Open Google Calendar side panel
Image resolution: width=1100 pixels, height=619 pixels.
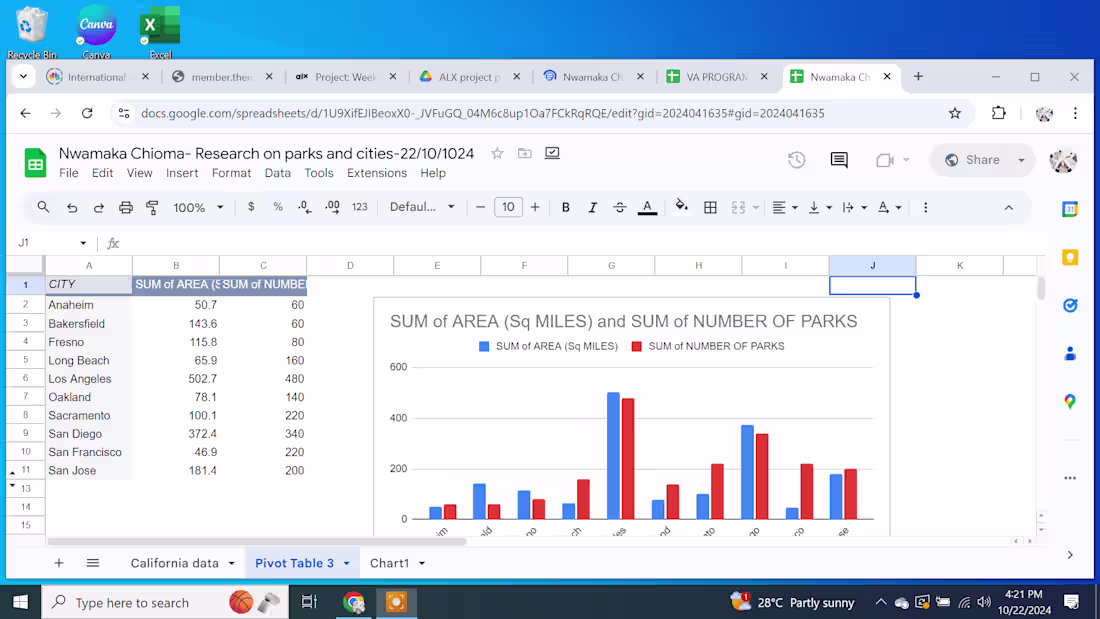click(x=1070, y=209)
